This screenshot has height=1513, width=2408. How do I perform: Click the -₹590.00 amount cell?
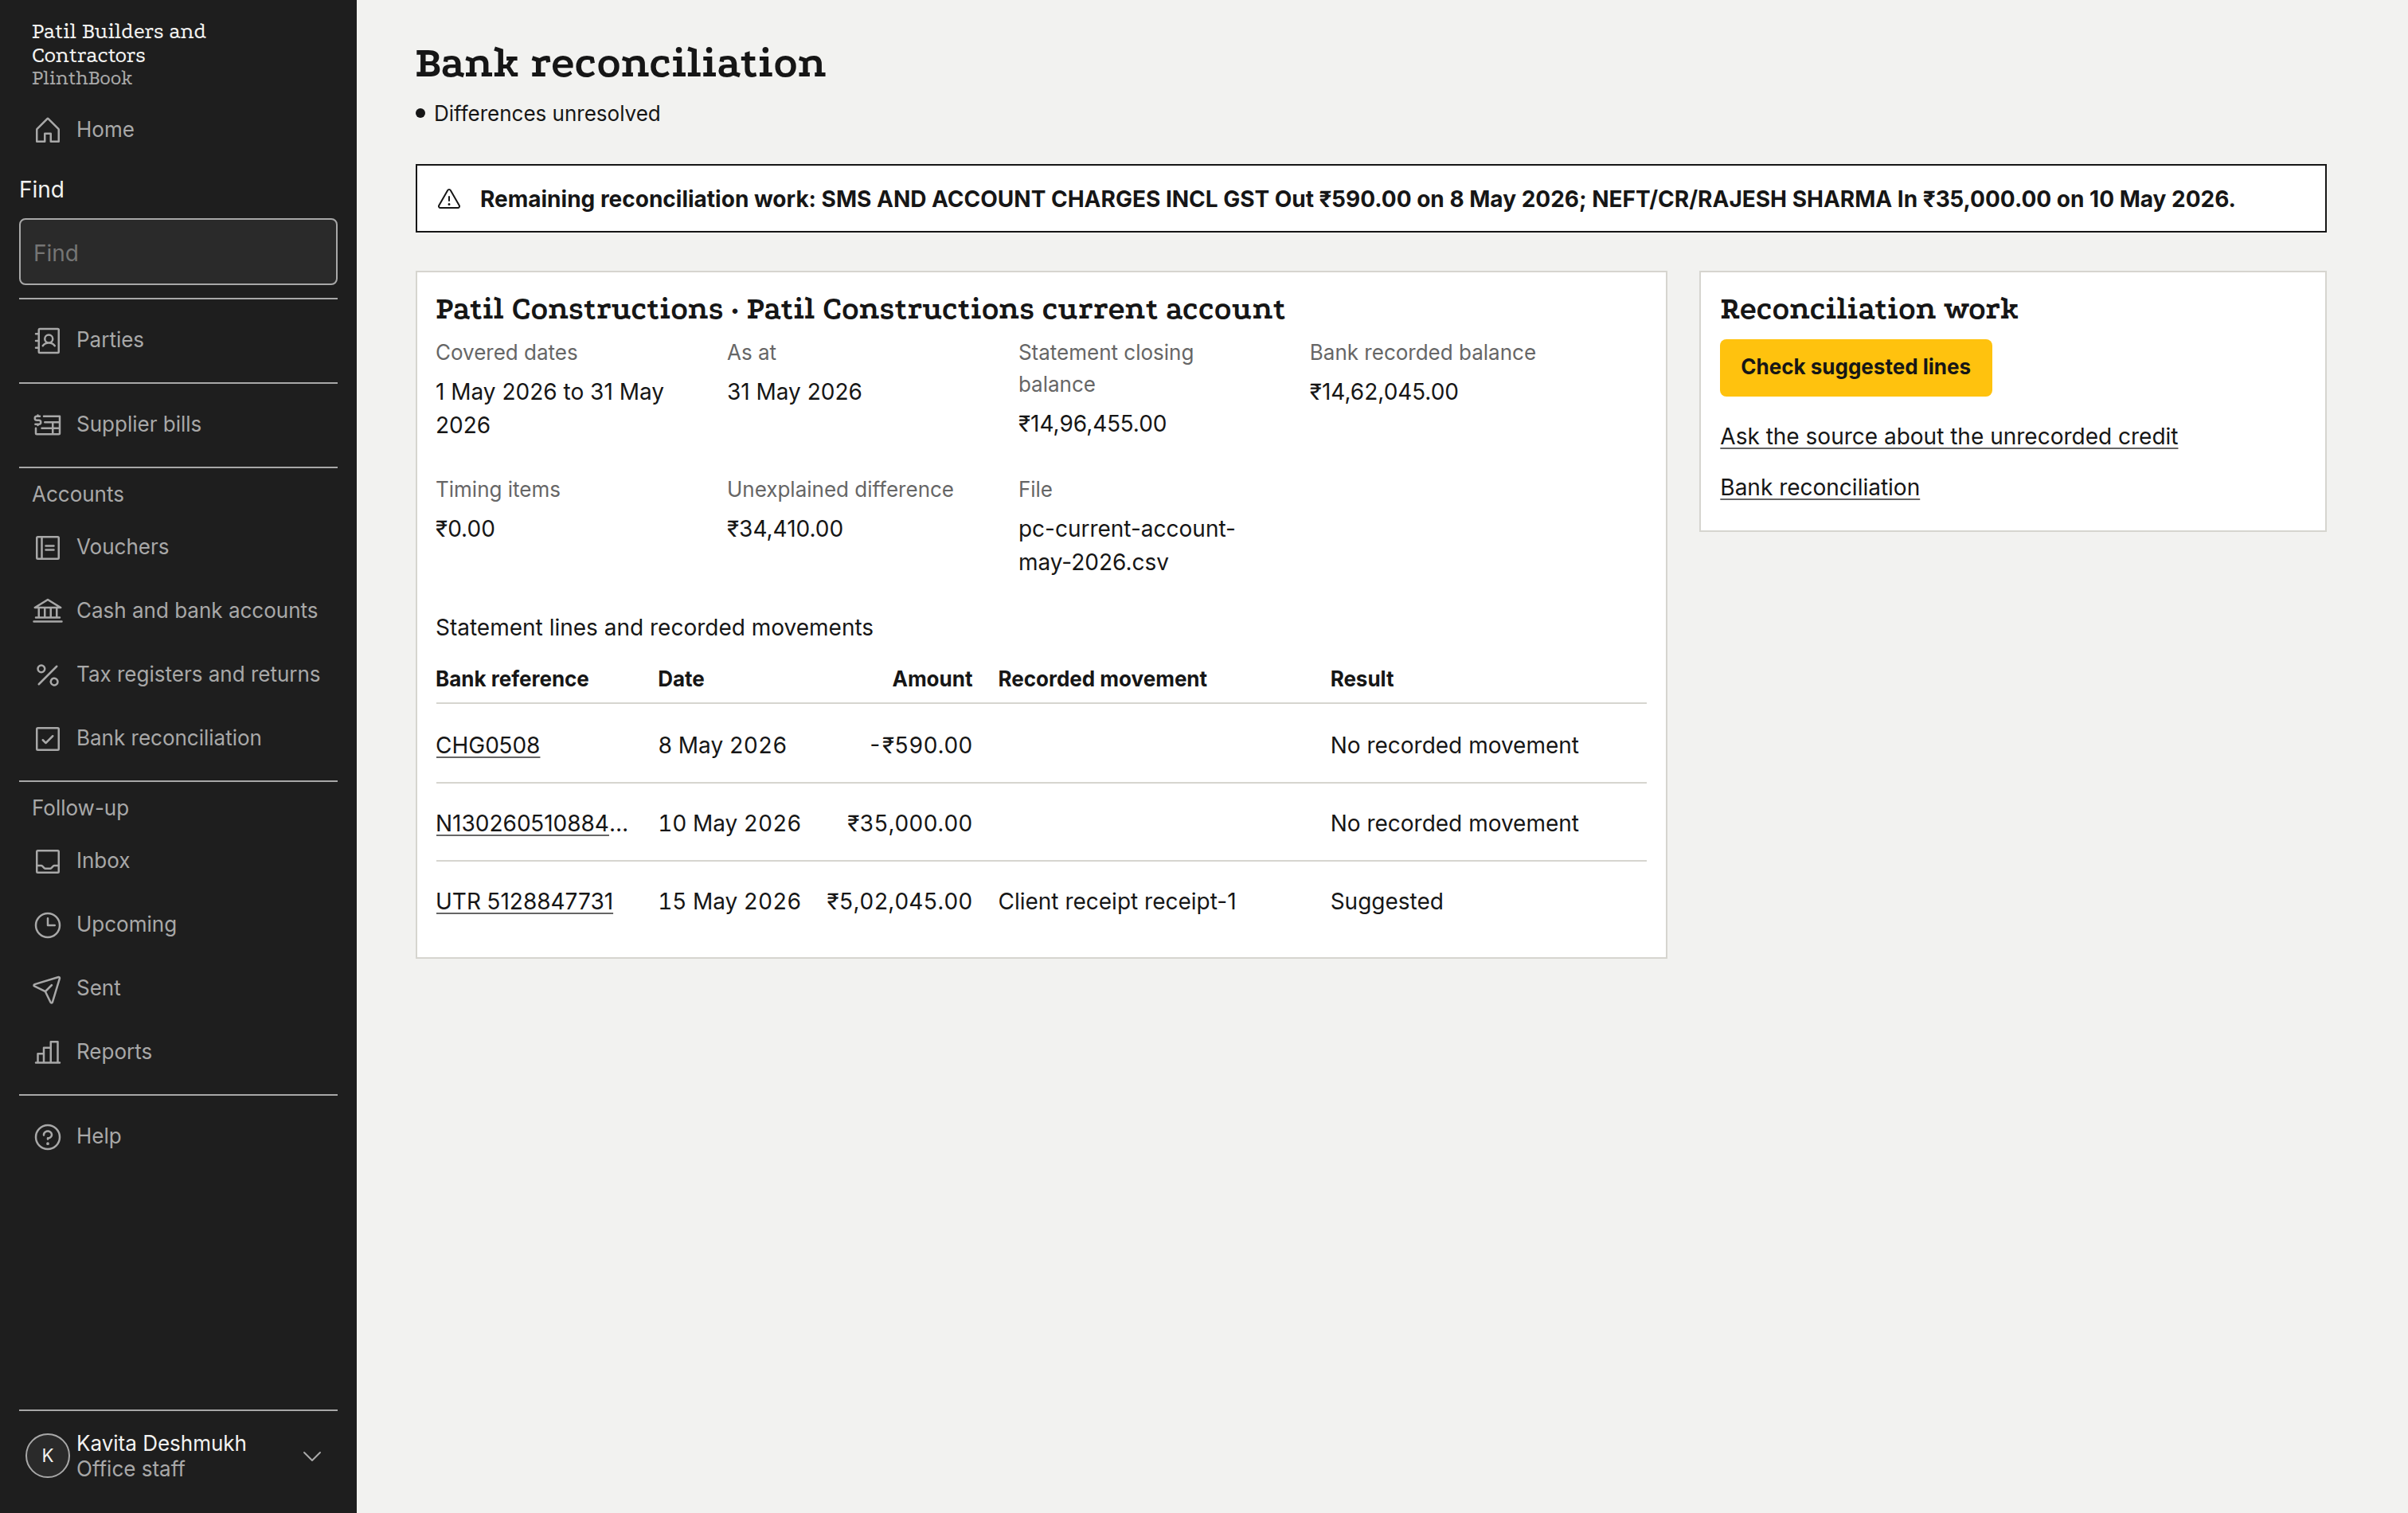(920, 746)
